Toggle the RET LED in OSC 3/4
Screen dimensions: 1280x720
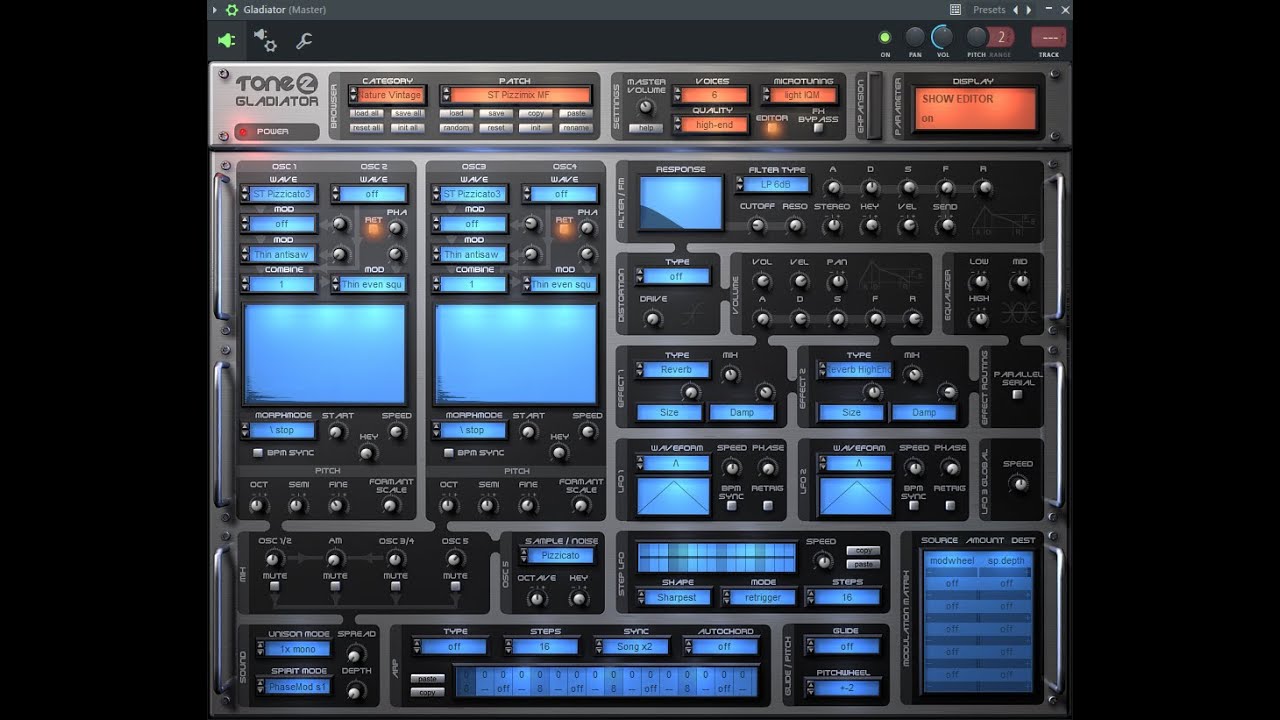(x=563, y=229)
